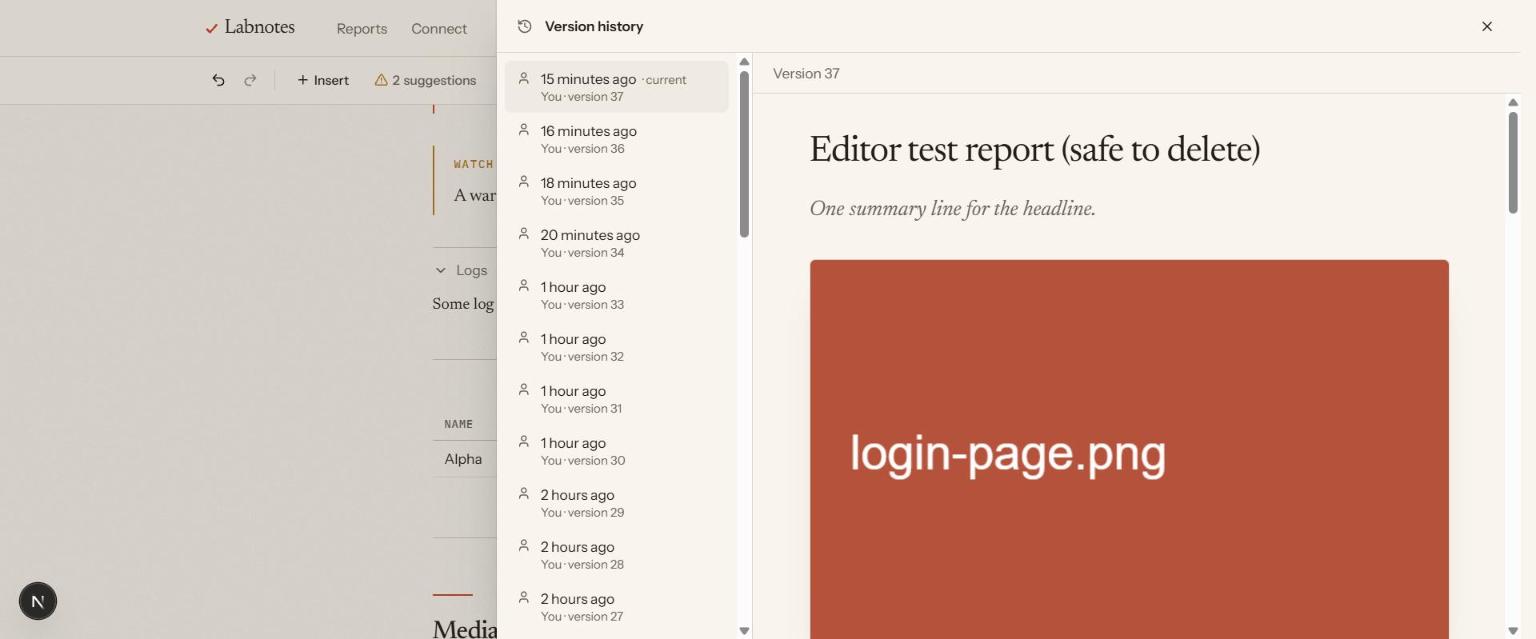Select version 37, the current version
Screen dimensions: 1536x639
pos(617,87)
